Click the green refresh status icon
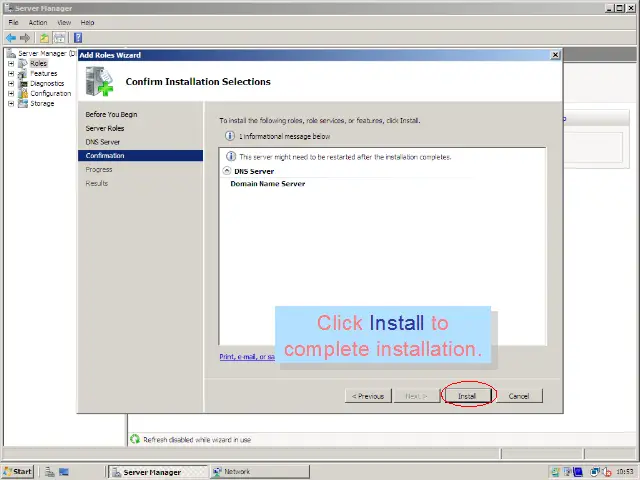The height and width of the screenshot is (480, 640). 135,439
